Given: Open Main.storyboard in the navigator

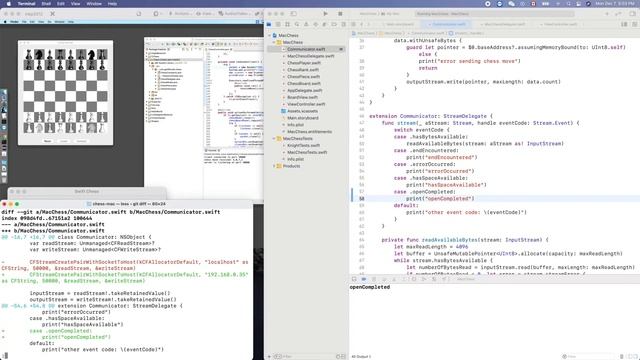Looking at the screenshot, I should pos(302,118).
